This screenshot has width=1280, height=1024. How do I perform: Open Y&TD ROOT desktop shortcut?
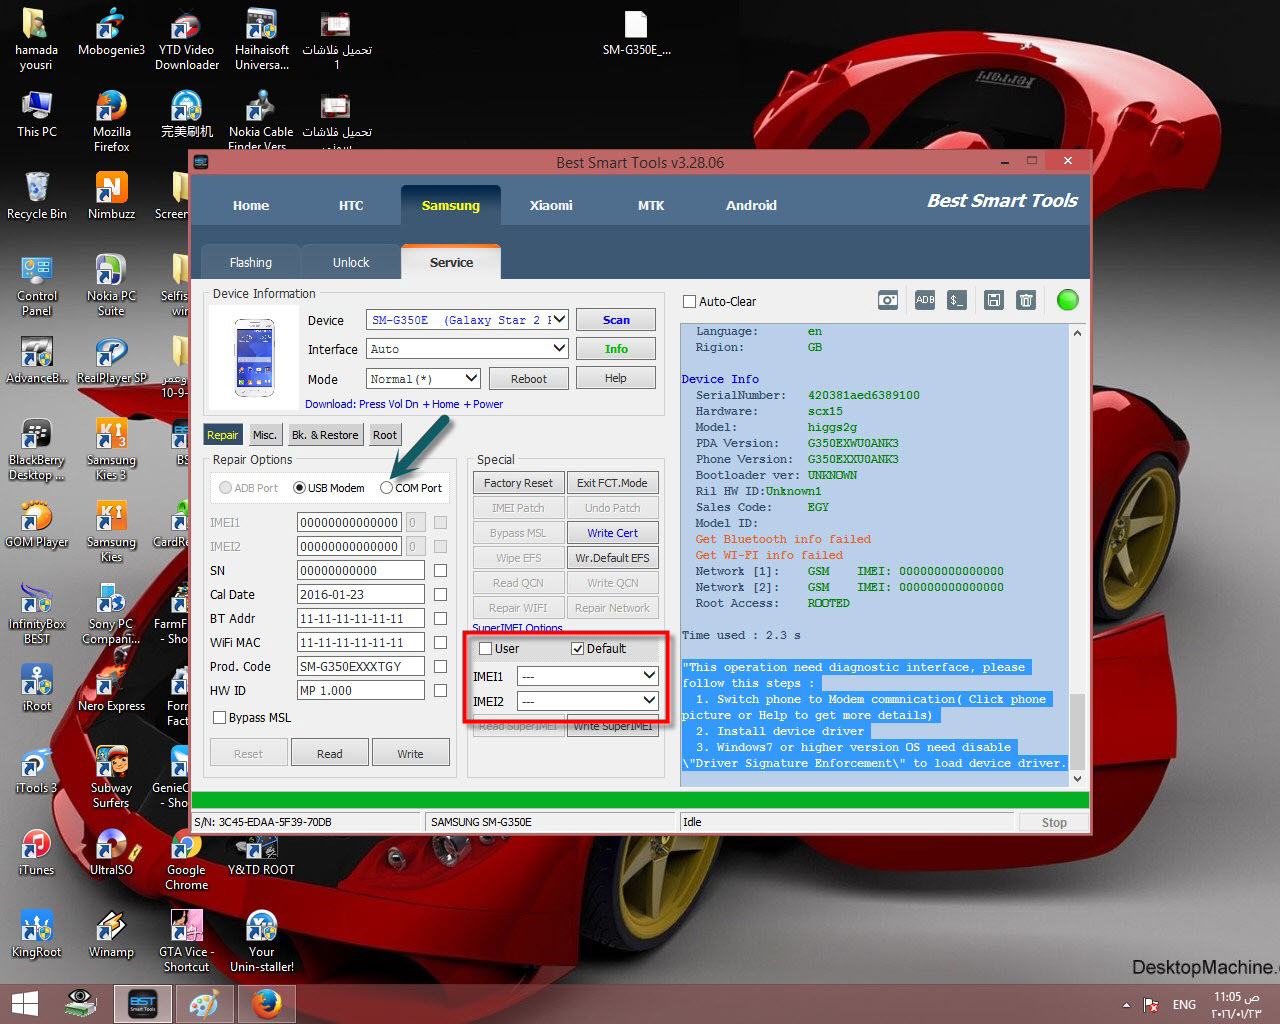pos(261,852)
